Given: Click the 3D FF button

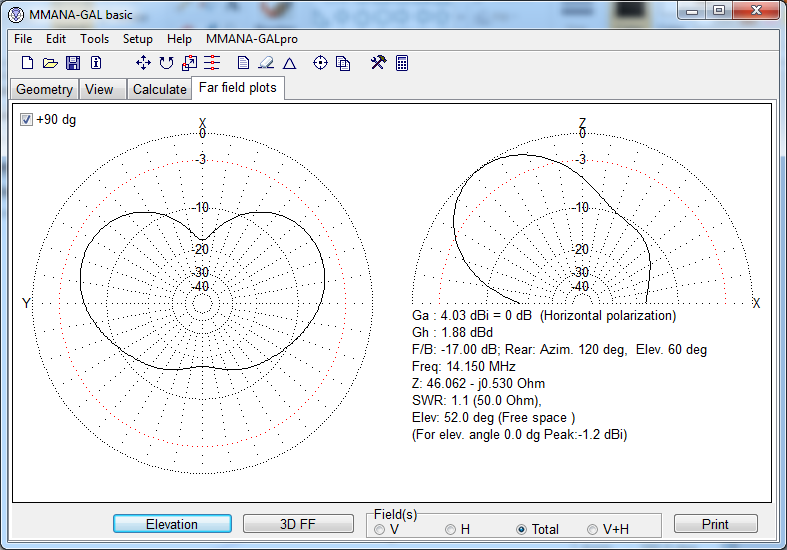Looking at the screenshot, I should 298,524.
